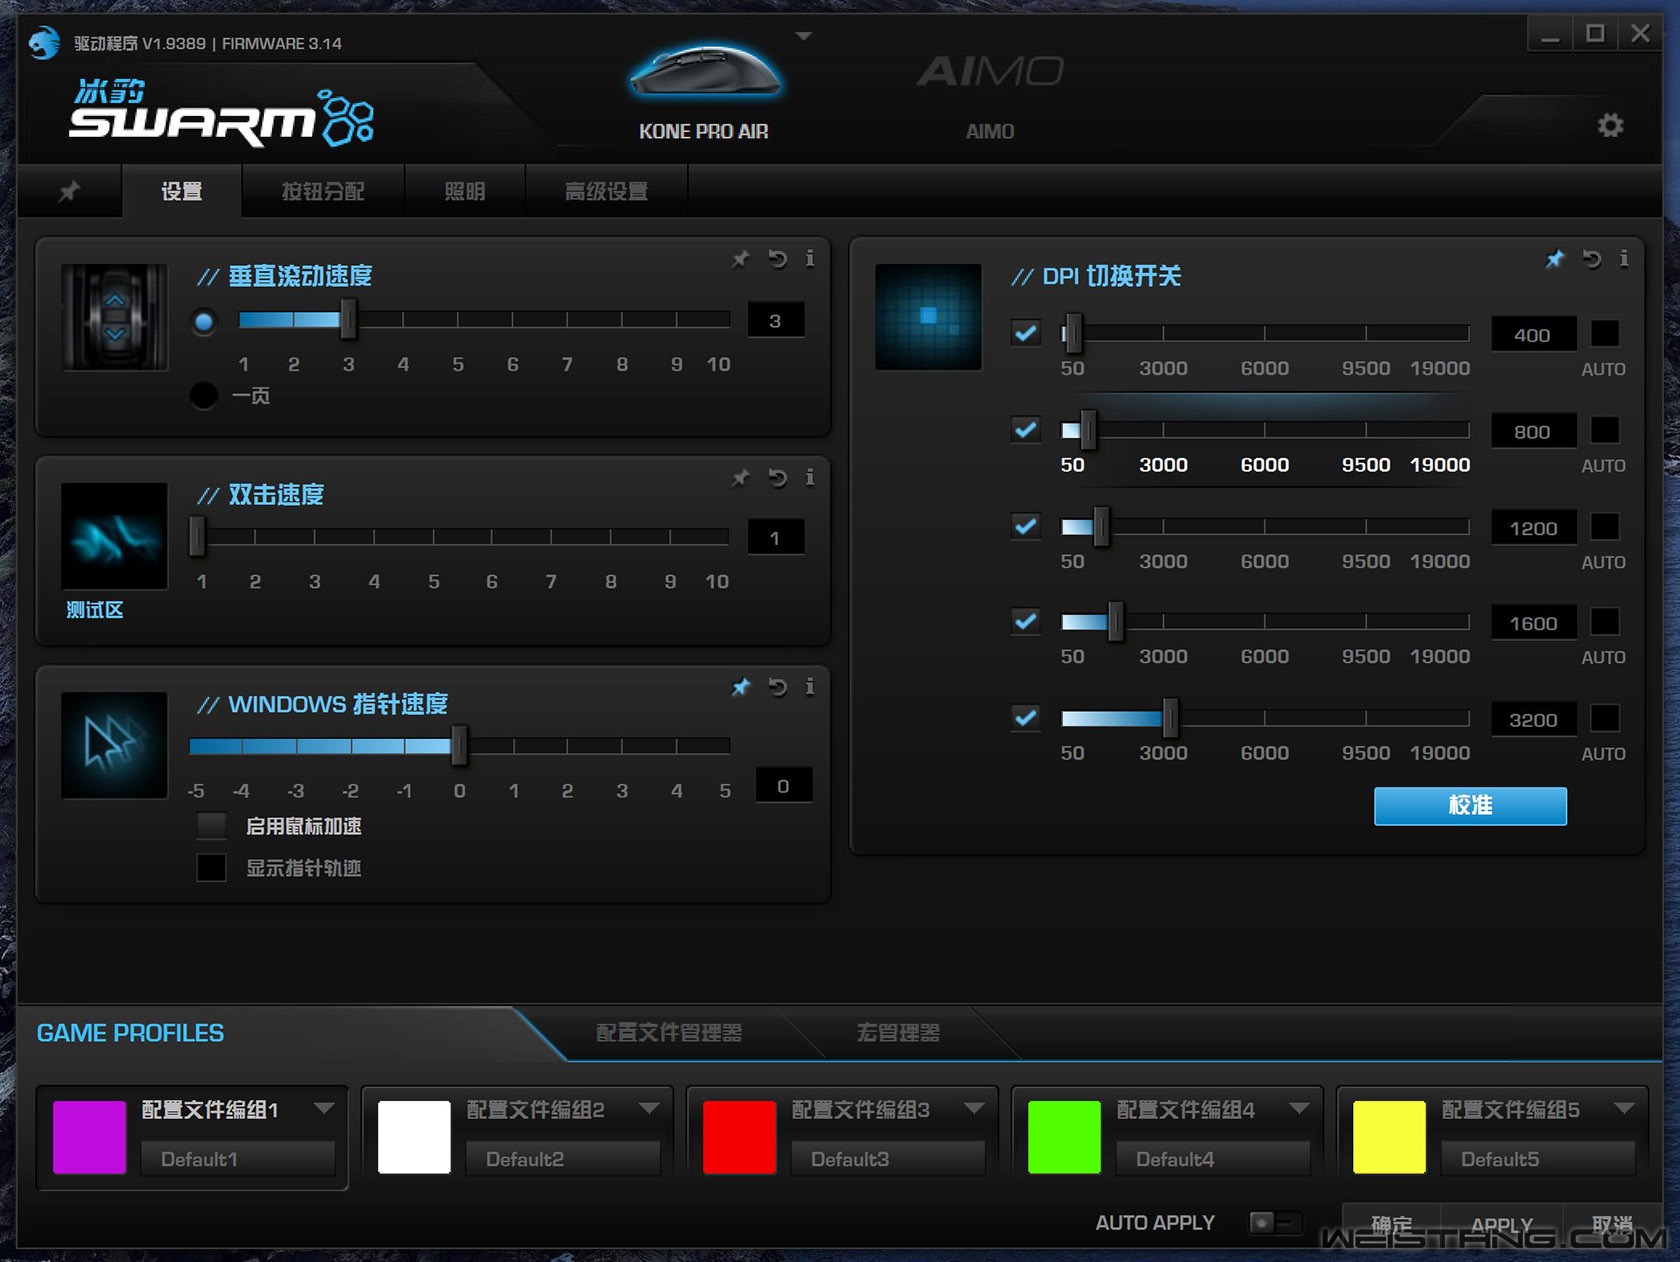Unpin the DPI 切换开关 panel
This screenshot has width=1680, height=1262.
(x=1555, y=260)
